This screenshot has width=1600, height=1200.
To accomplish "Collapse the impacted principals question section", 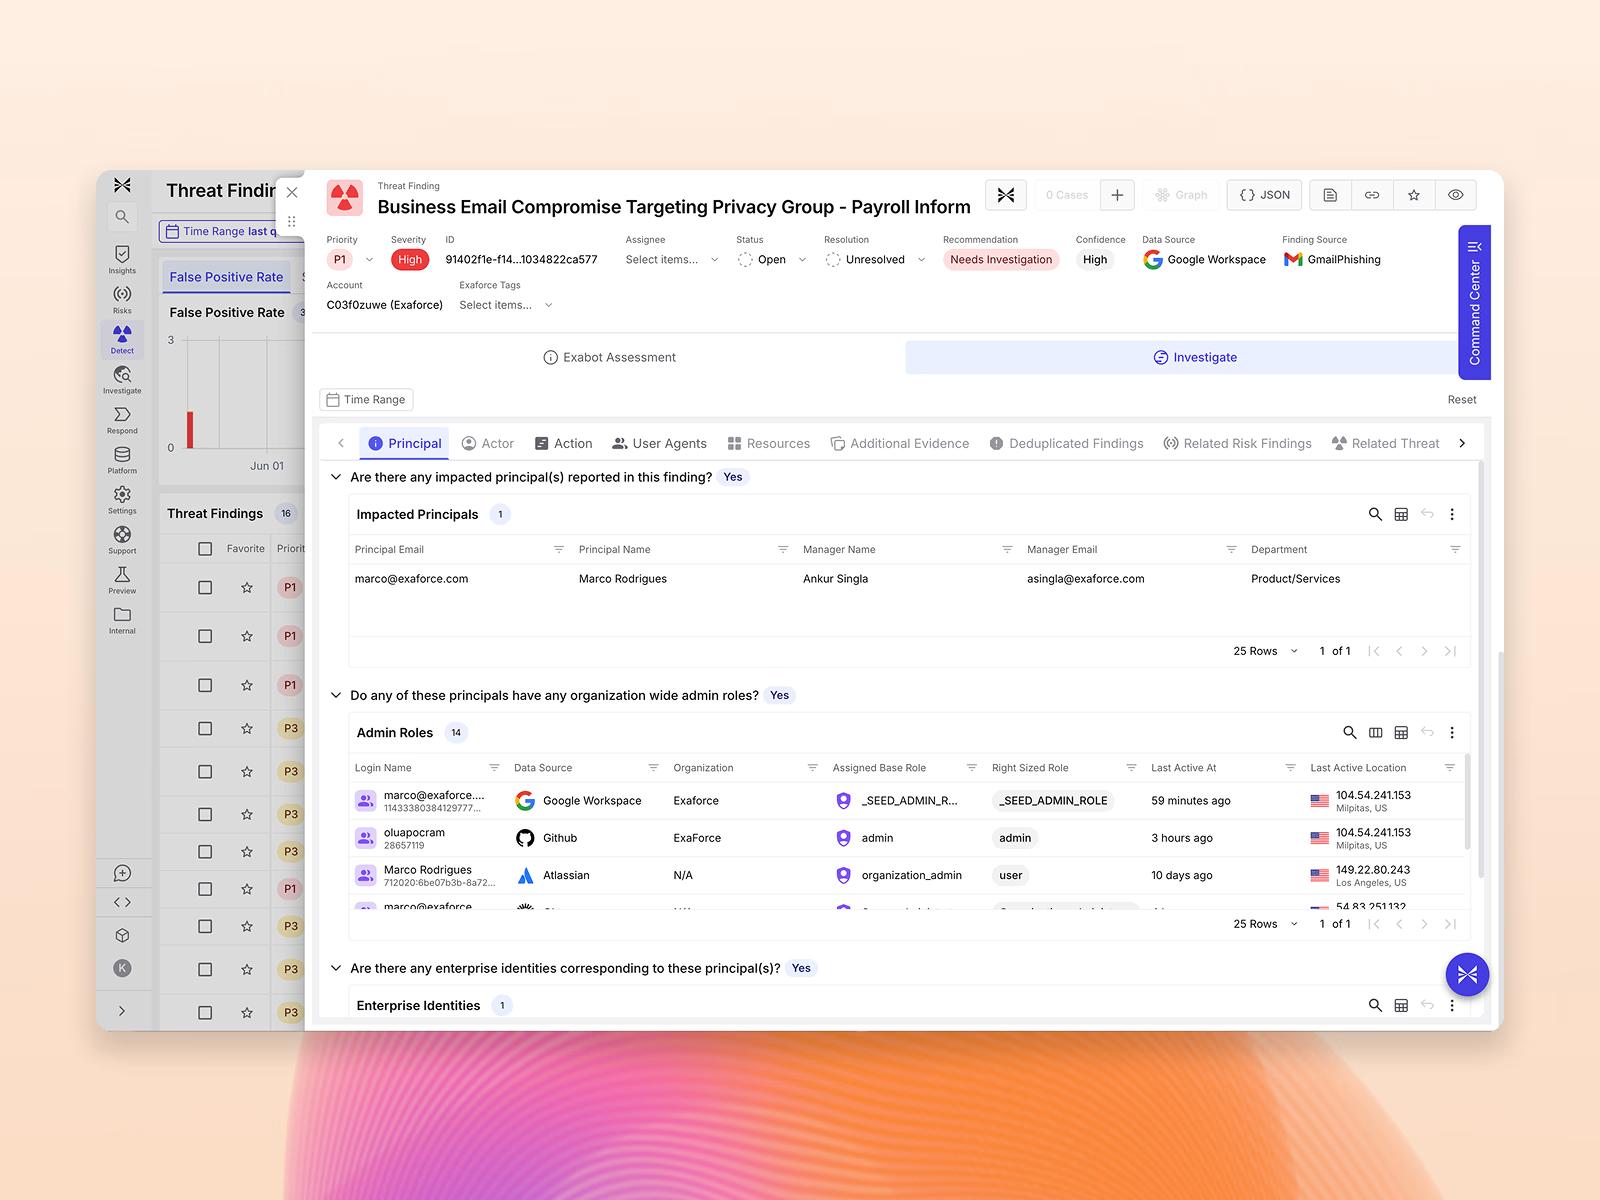I will (x=336, y=477).
